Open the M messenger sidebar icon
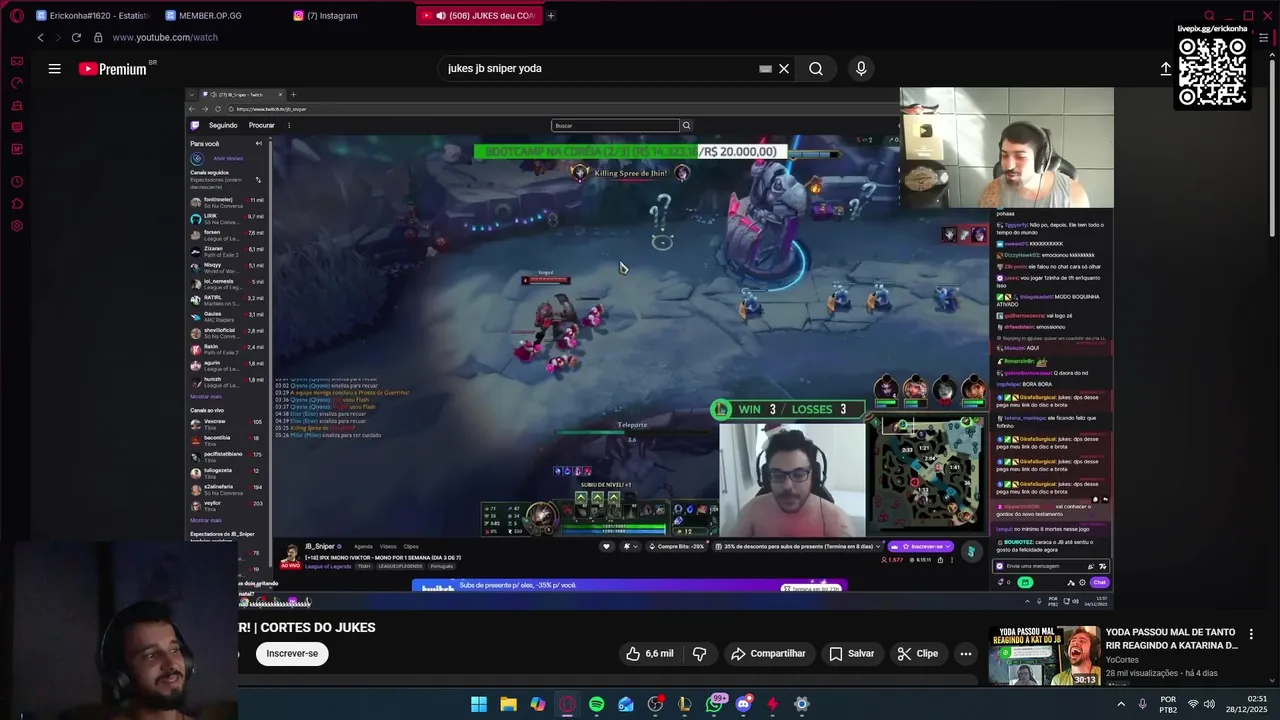This screenshot has width=1280, height=720. pyautogui.click(x=16, y=149)
